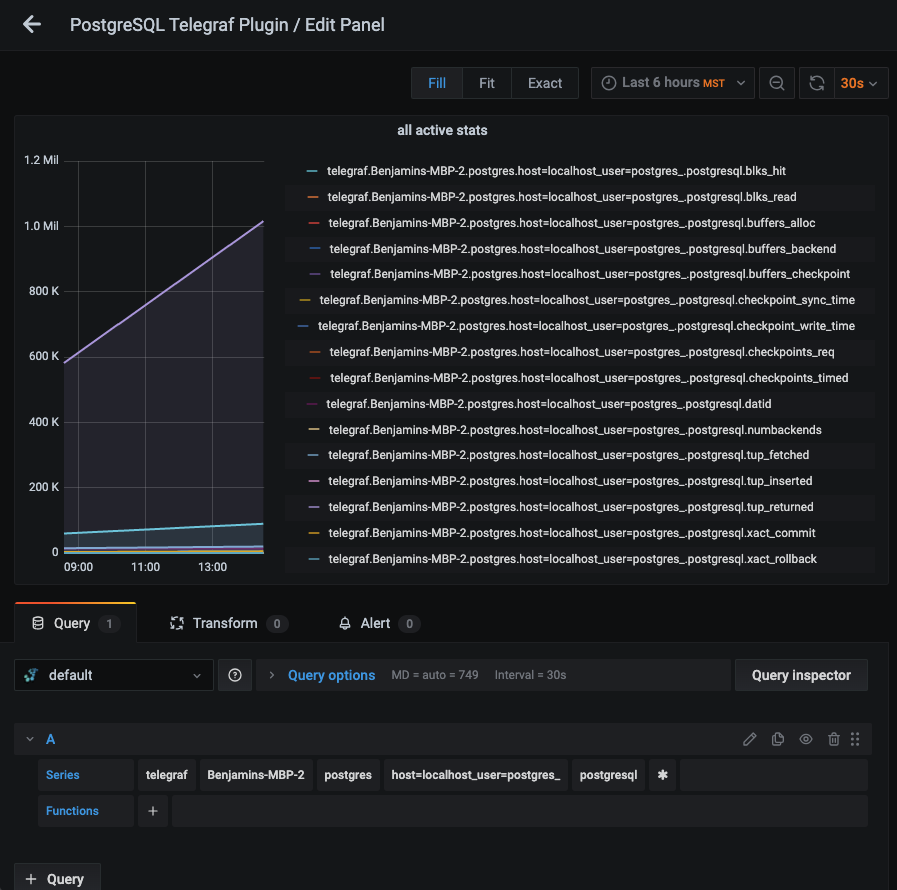The height and width of the screenshot is (890, 897).
Task: Open the Benjamins-MBP-2 series segment
Action: 256,775
